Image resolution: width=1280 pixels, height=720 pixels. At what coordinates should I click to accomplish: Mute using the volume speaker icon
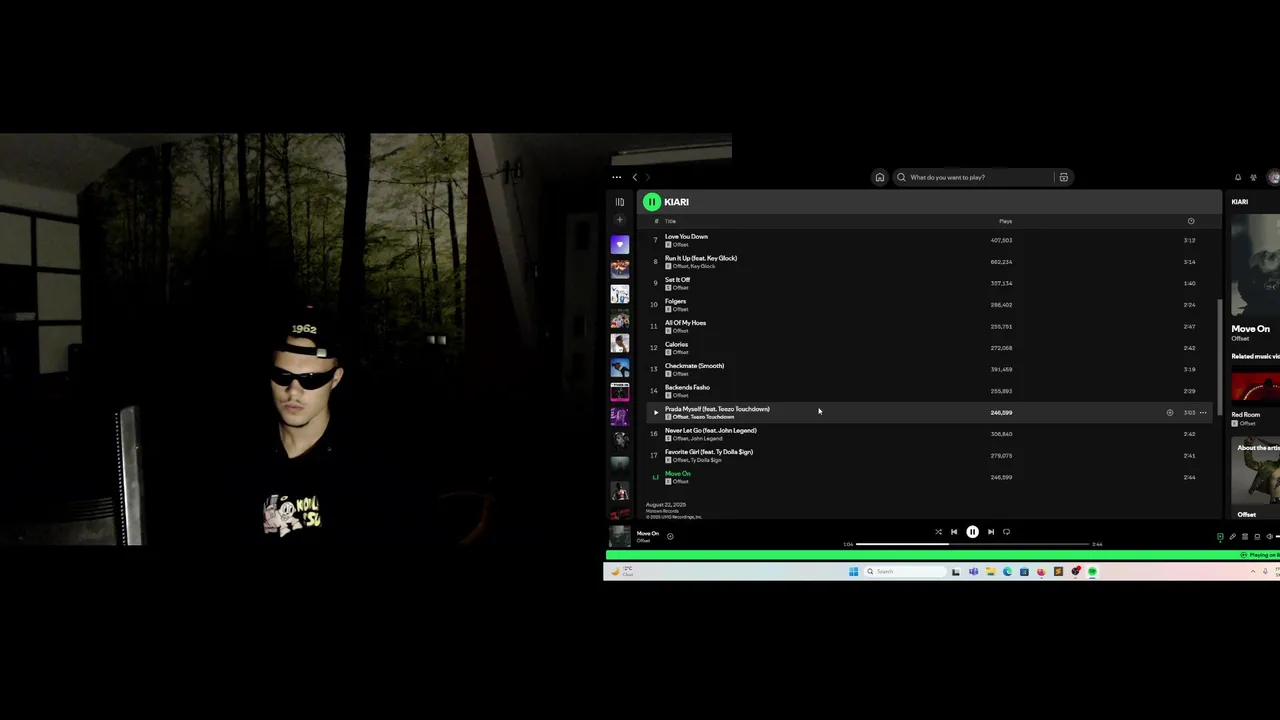[x=1270, y=536]
